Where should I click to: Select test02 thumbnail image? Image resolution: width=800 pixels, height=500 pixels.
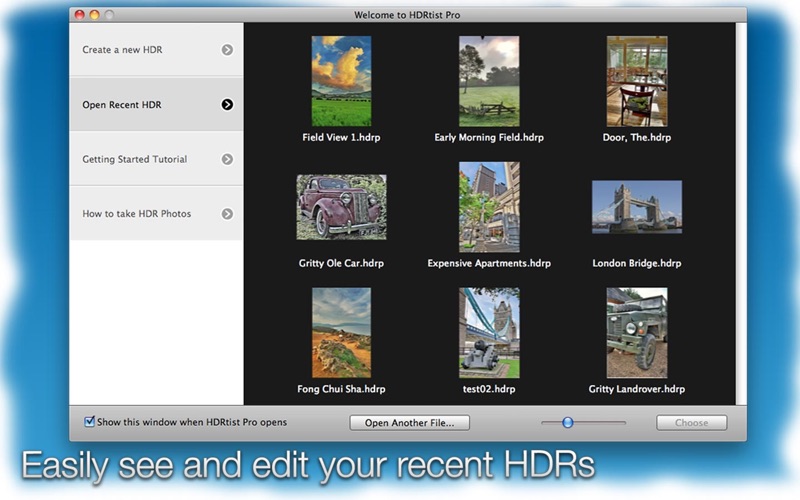click(489, 333)
